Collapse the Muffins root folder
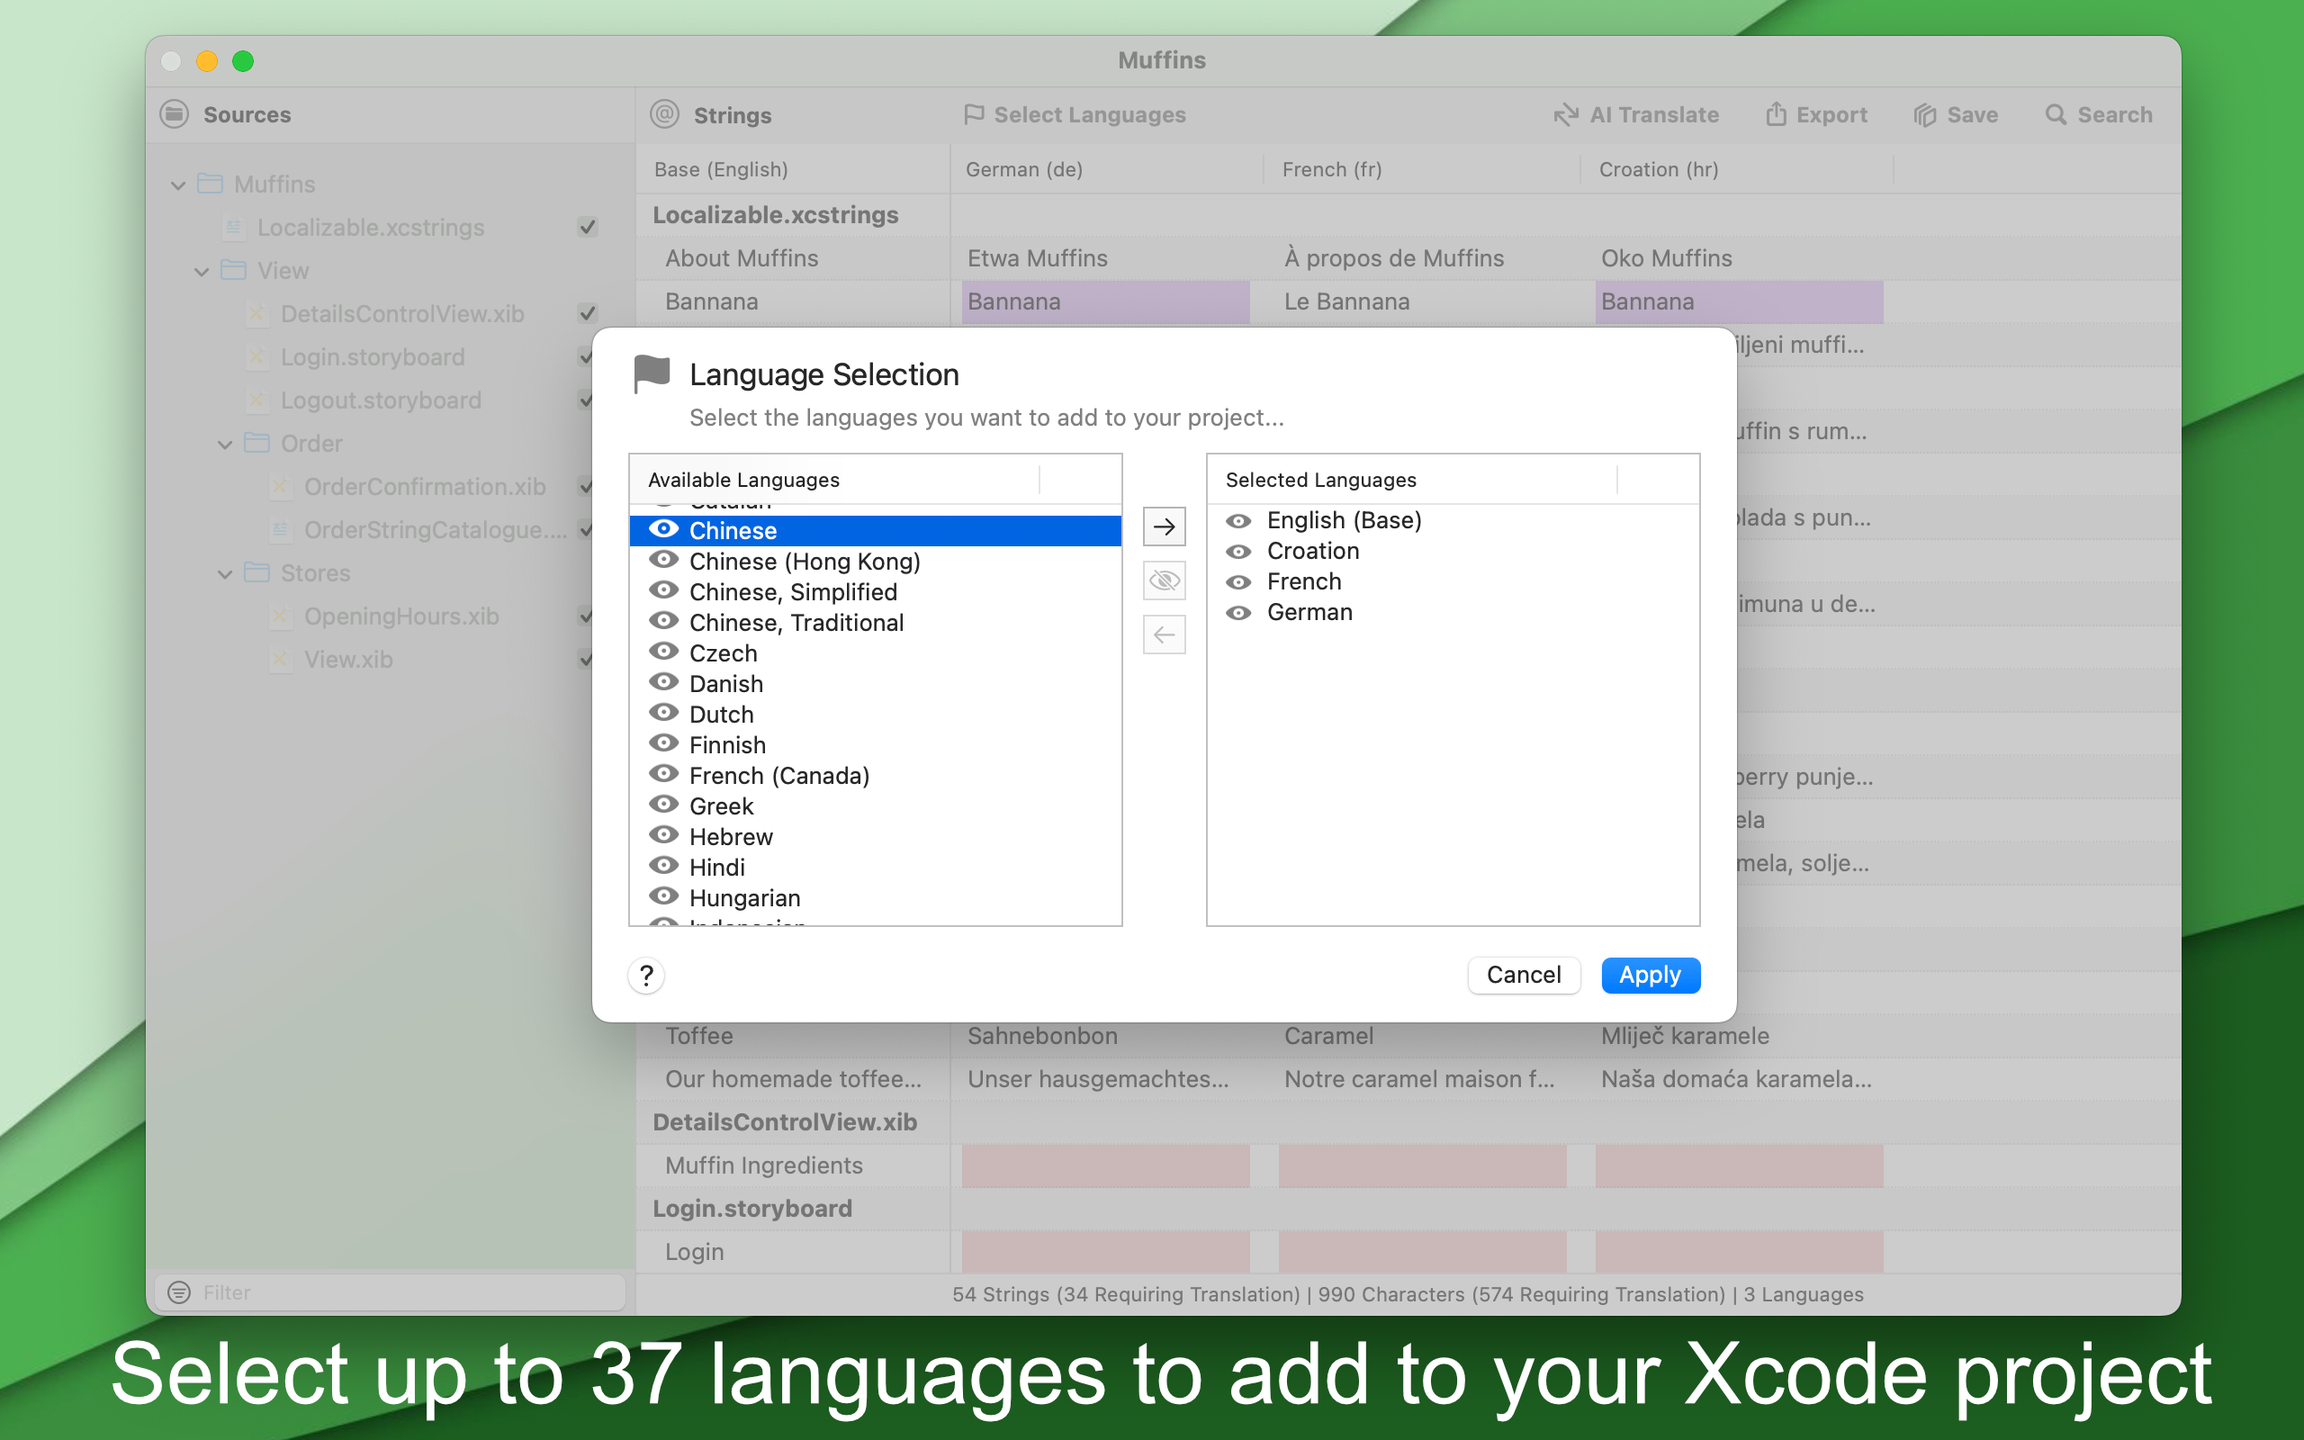The image size is (2304, 1440). [178, 185]
